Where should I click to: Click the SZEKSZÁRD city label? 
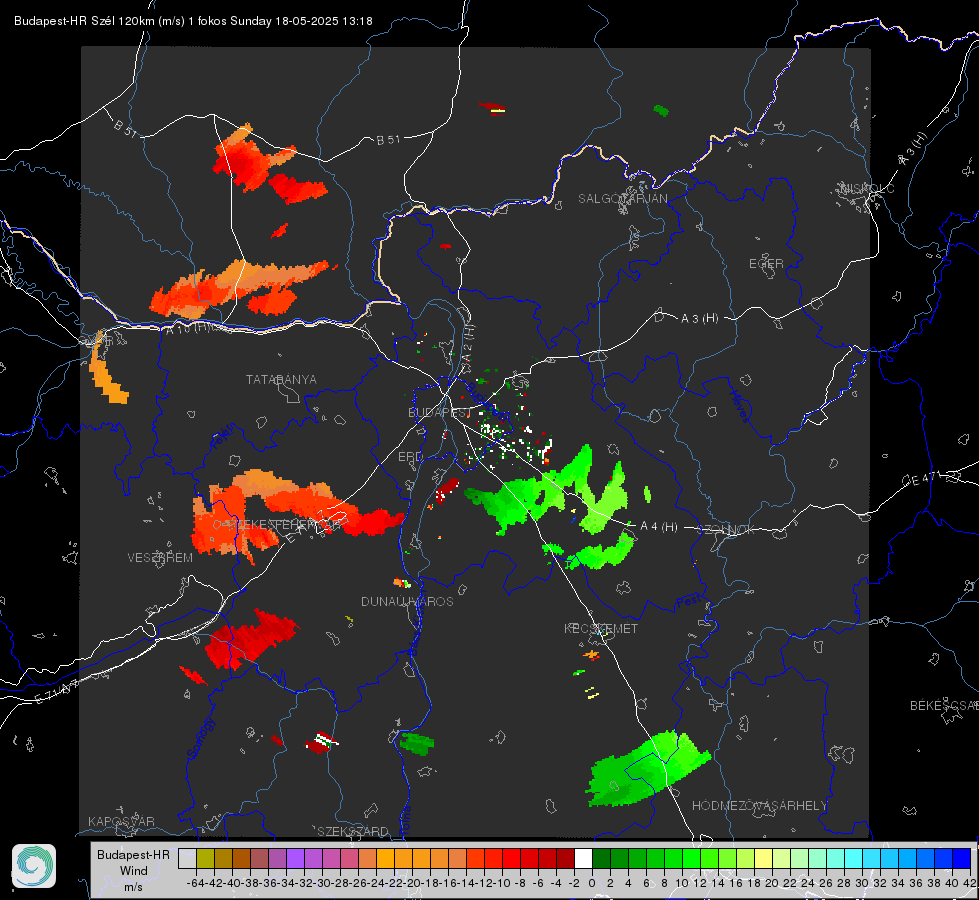(353, 831)
